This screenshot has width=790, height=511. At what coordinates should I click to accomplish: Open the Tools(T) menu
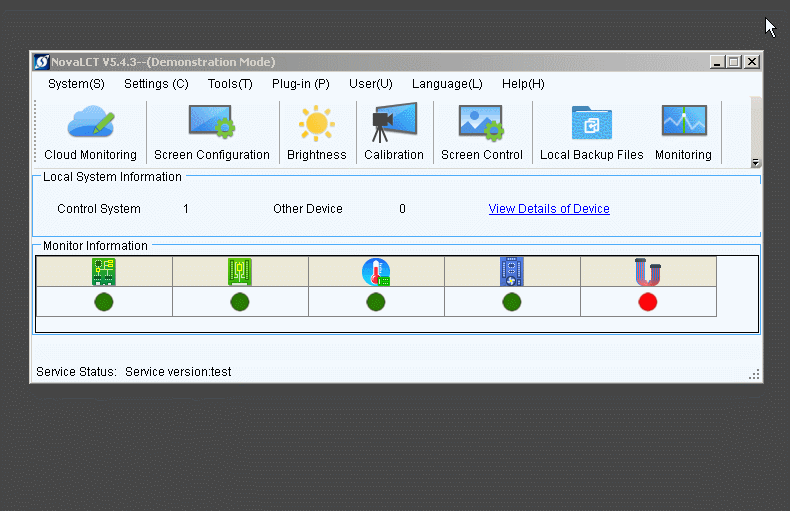[x=230, y=84]
